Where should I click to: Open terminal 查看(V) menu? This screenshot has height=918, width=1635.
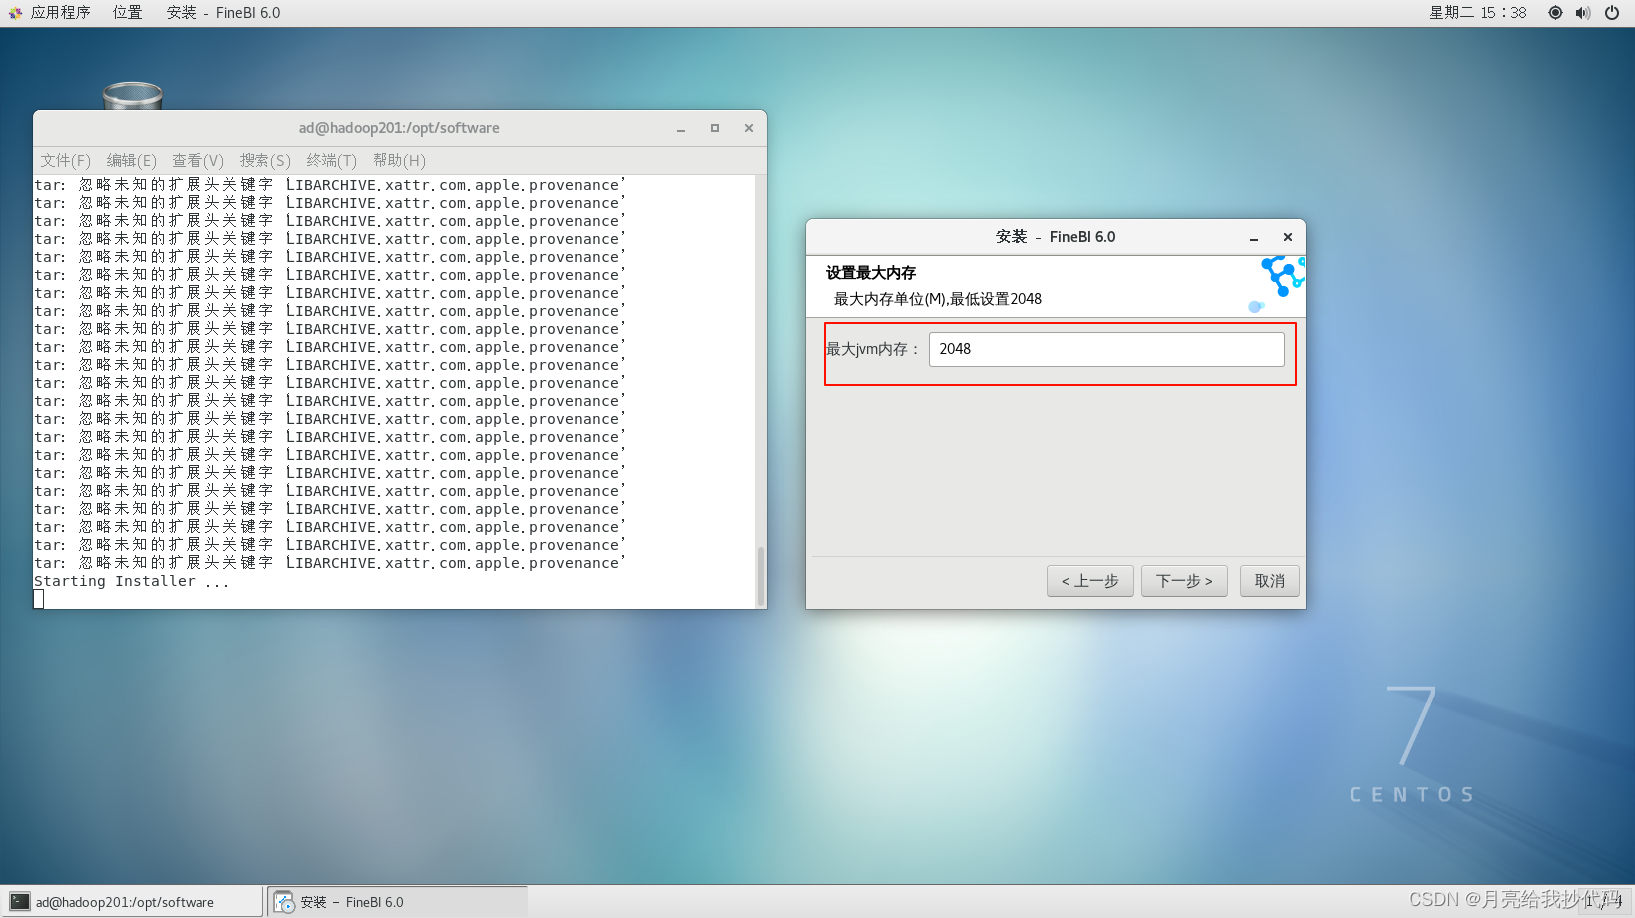pos(198,160)
